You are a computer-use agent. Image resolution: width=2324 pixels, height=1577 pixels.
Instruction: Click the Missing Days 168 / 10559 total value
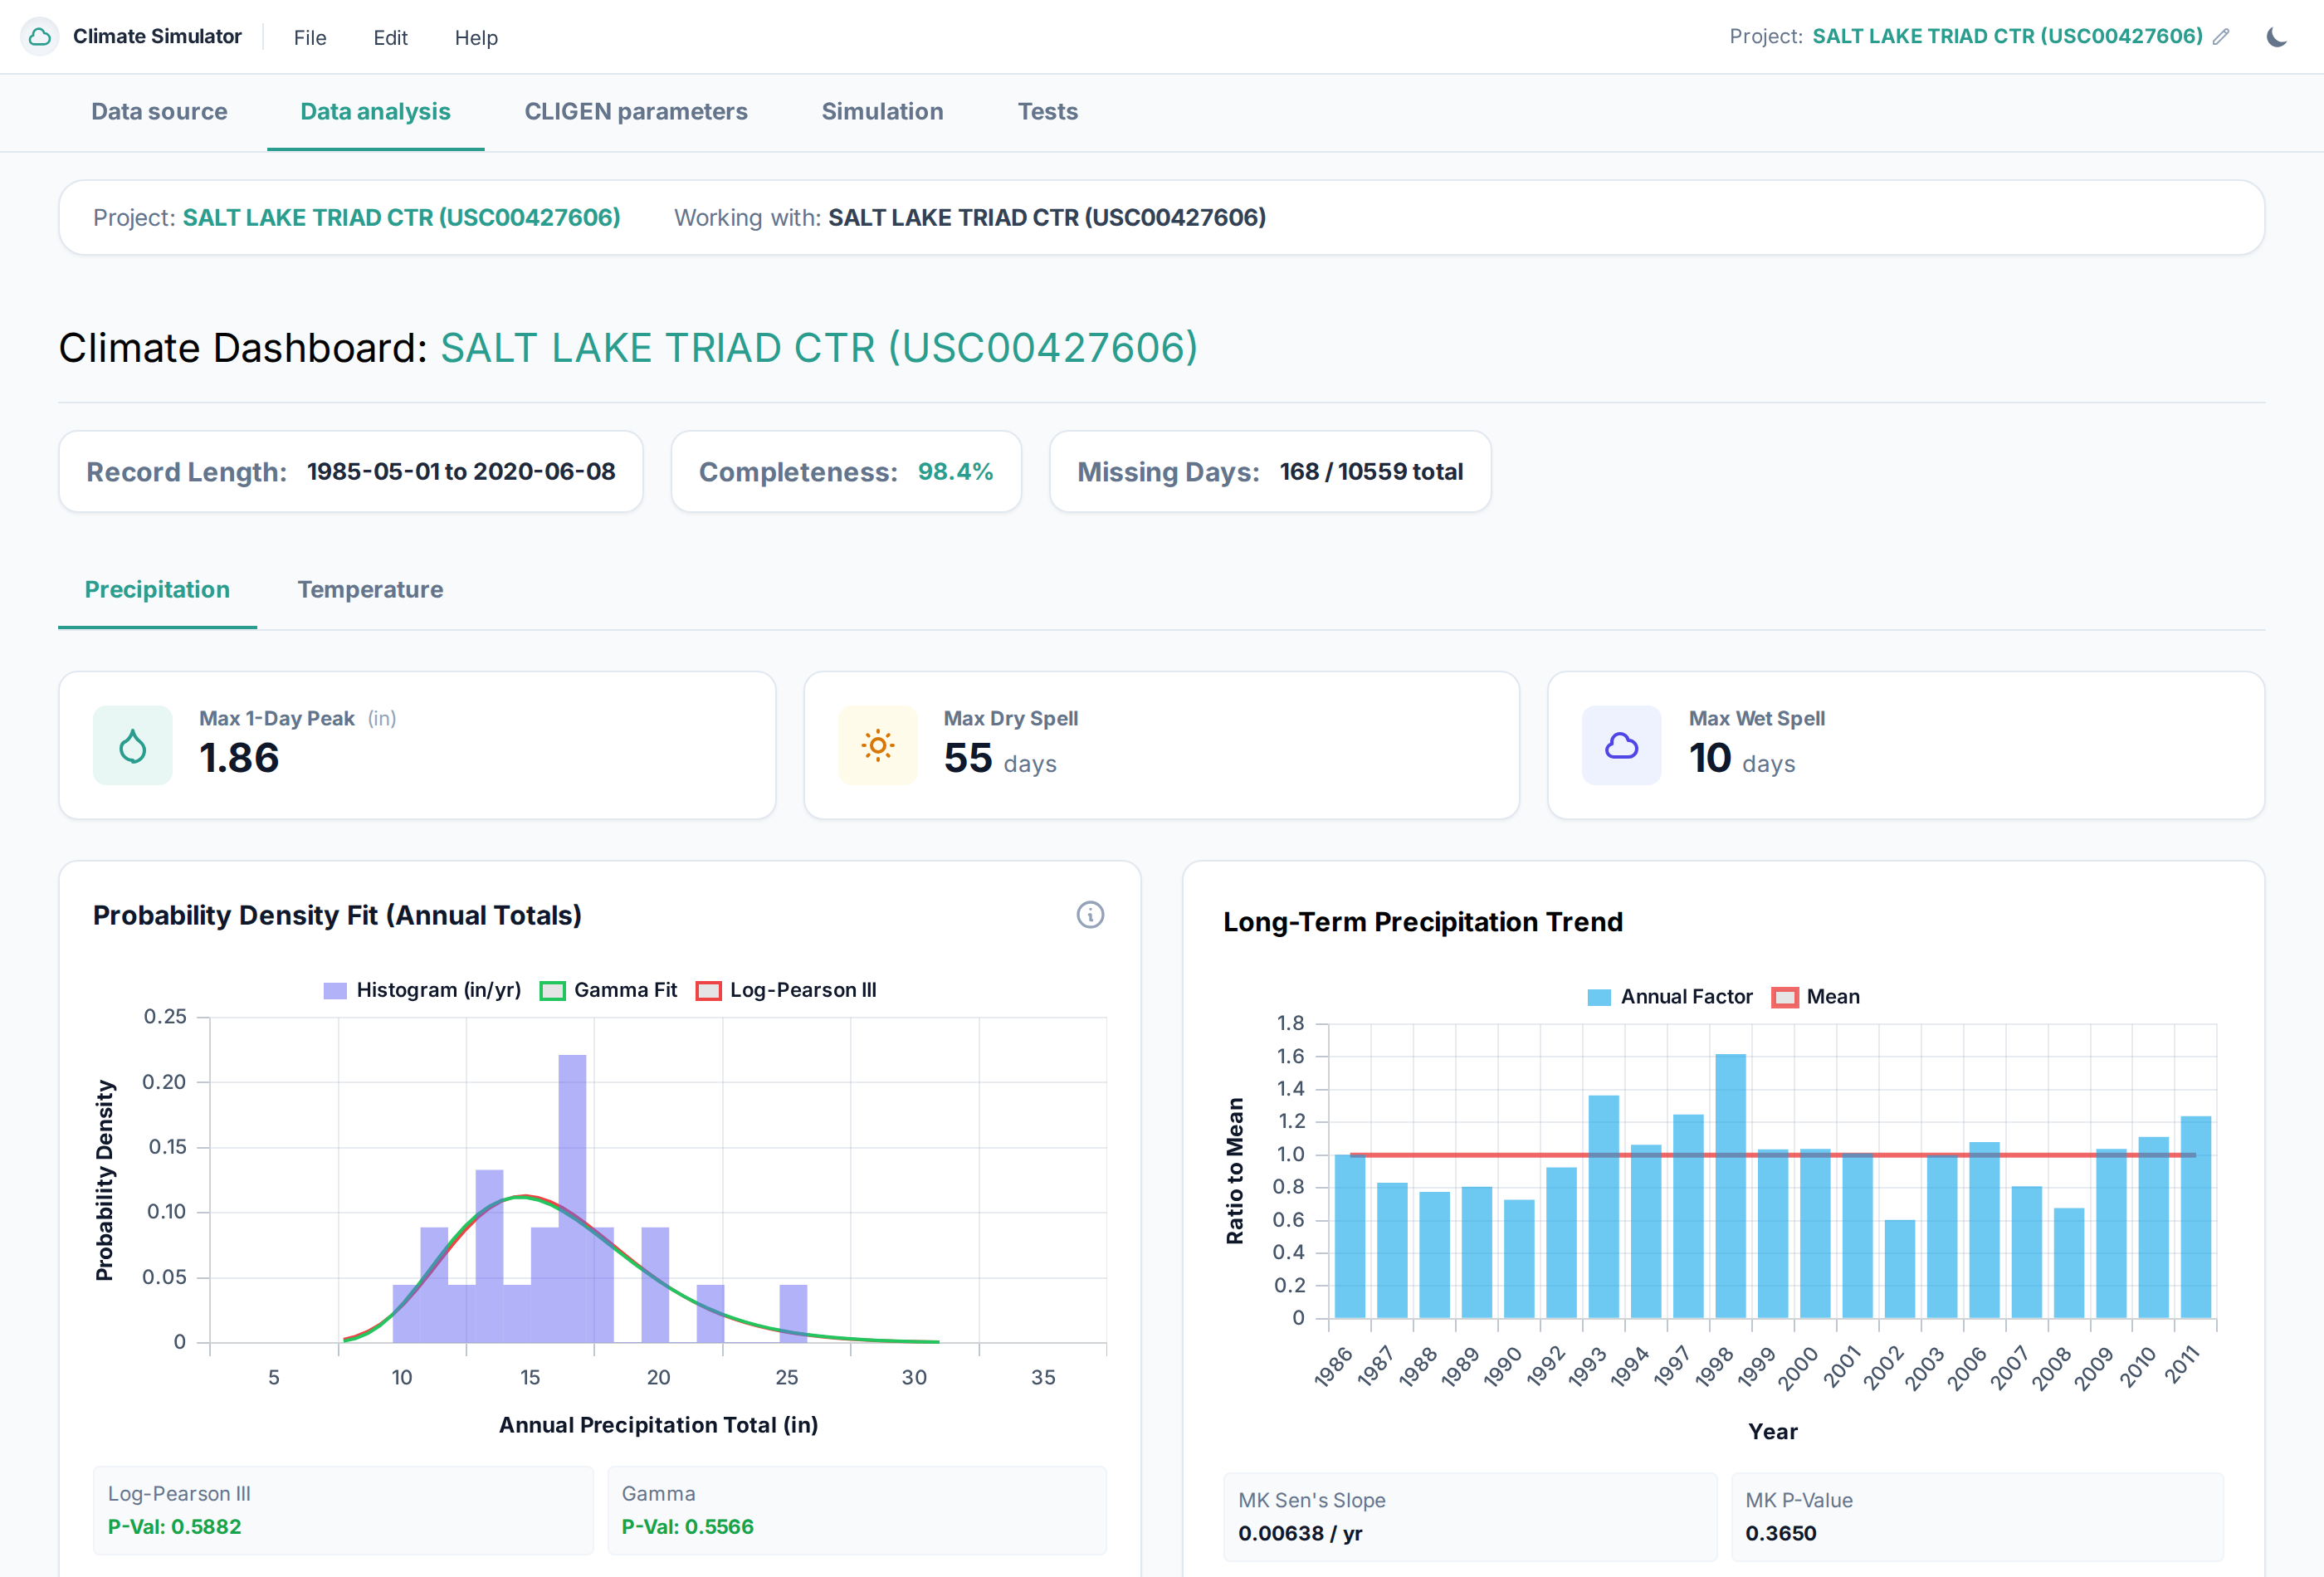[x=1371, y=472]
